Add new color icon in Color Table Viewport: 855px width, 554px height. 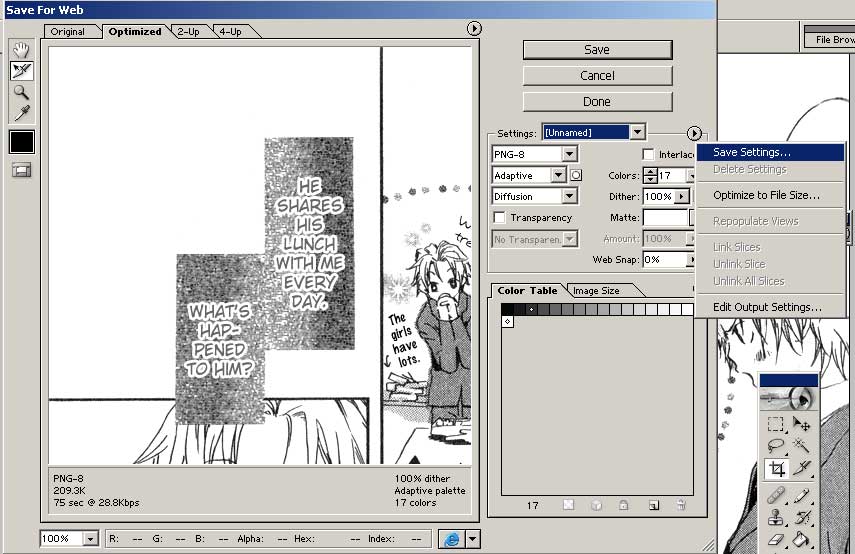click(x=653, y=505)
